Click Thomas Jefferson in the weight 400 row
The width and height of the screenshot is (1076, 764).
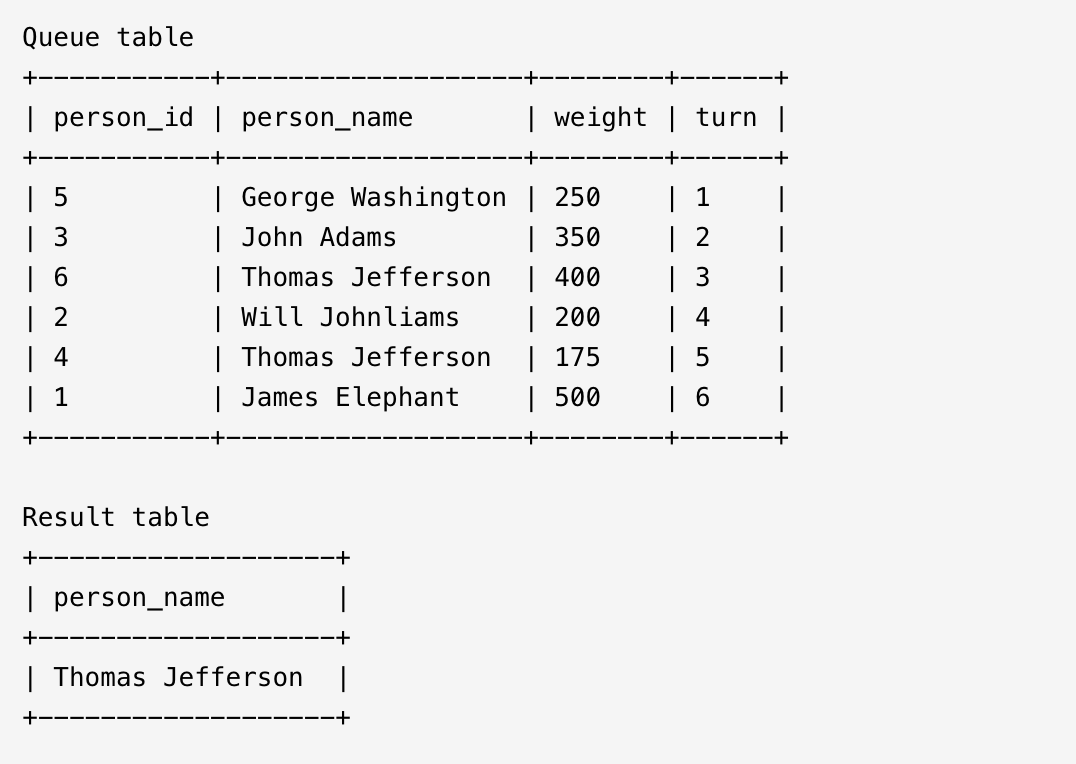point(366,278)
